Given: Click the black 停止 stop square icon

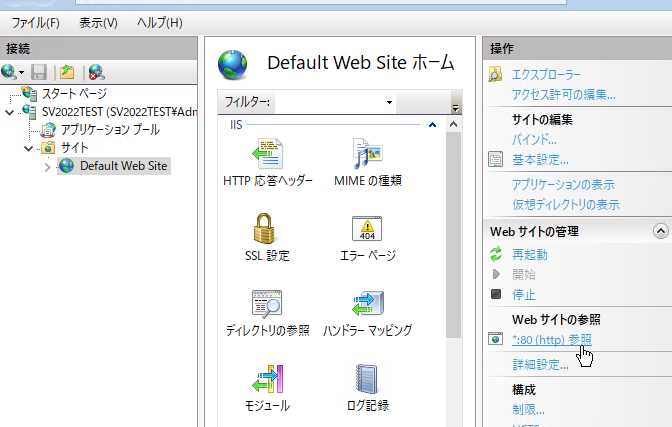Looking at the screenshot, I should coord(496,294).
